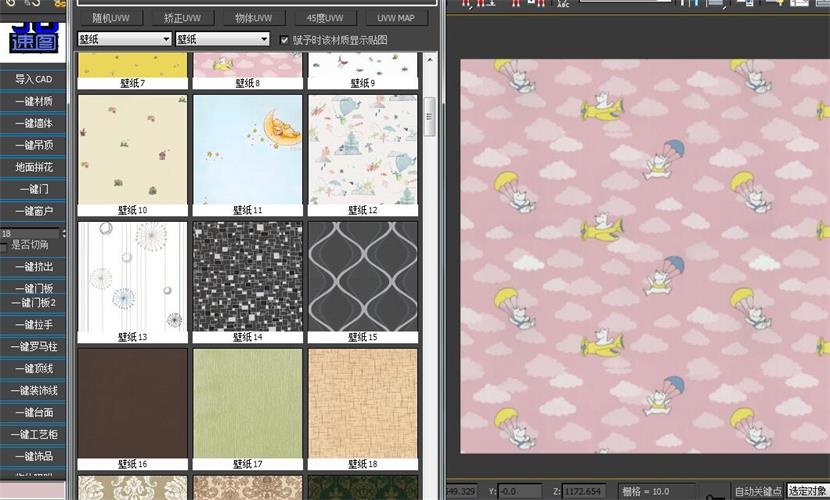The image size is (830, 500).
Task: Click the 导入 CAD button
Action: (x=33, y=79)
